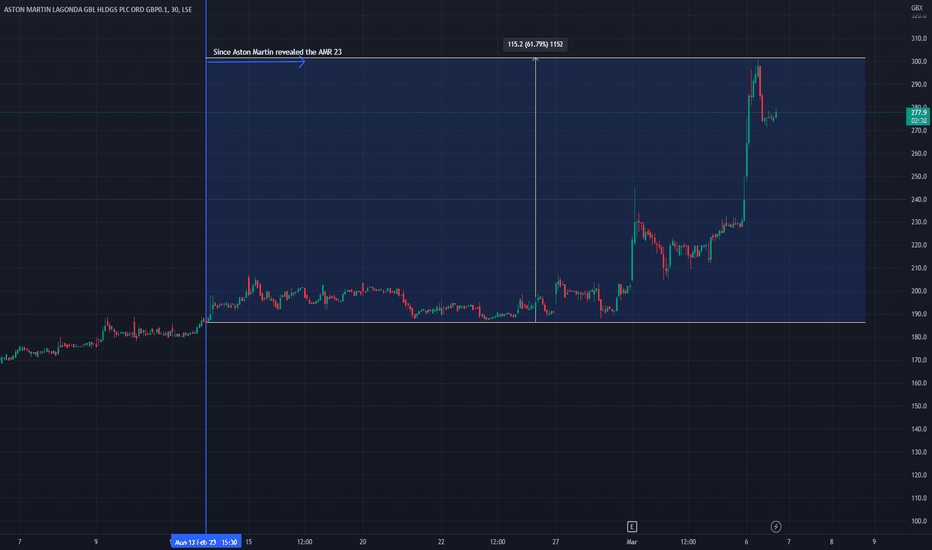Image resolution: width=932 pixels, height=550 pixels.
Task: Click the lightning bolt event icon
Action: click(776, 527)
